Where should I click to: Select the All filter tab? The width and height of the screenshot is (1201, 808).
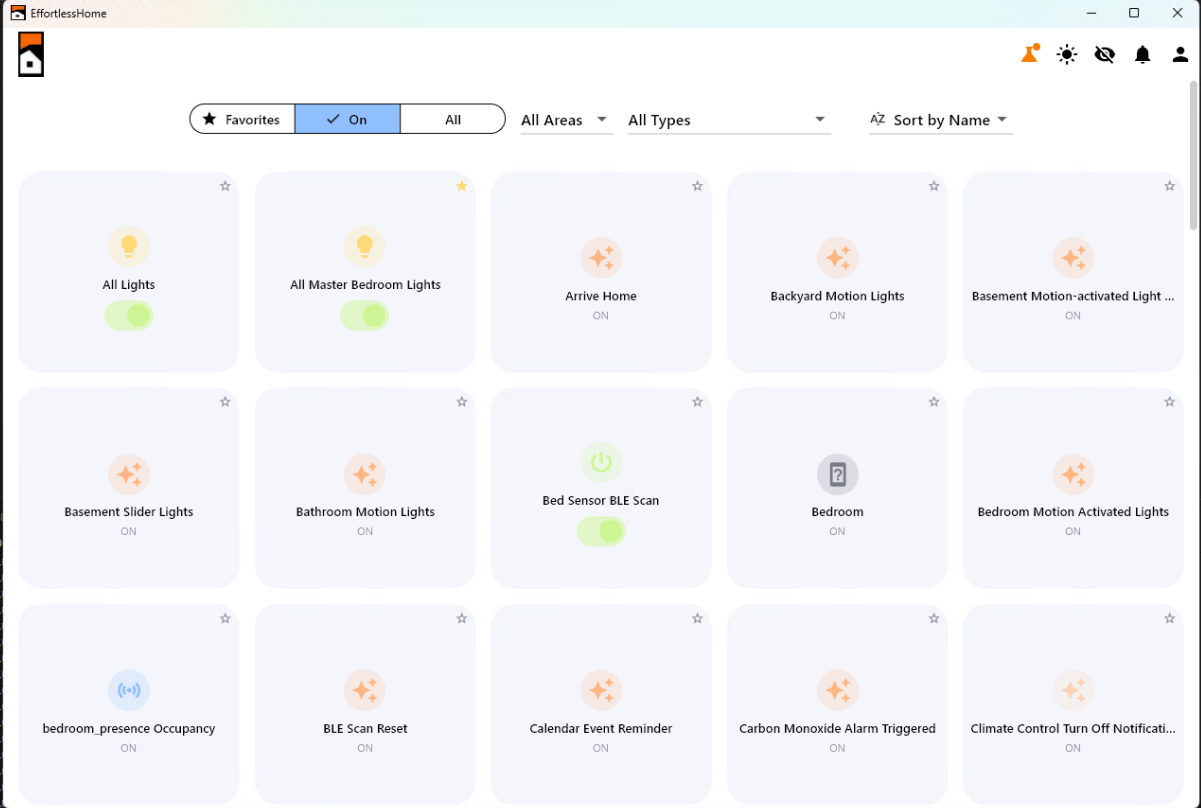click(x=452, y=118)
